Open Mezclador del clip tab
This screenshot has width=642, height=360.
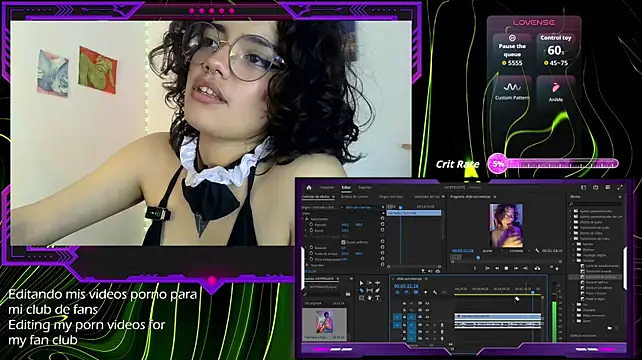click(x=427, y=197)
